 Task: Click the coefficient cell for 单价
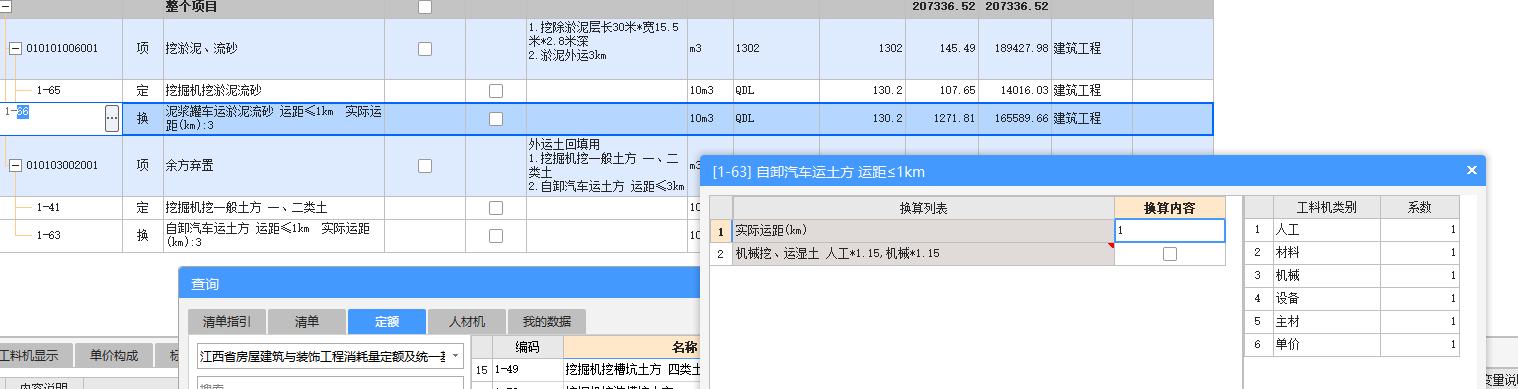(x=1420, y=344)
